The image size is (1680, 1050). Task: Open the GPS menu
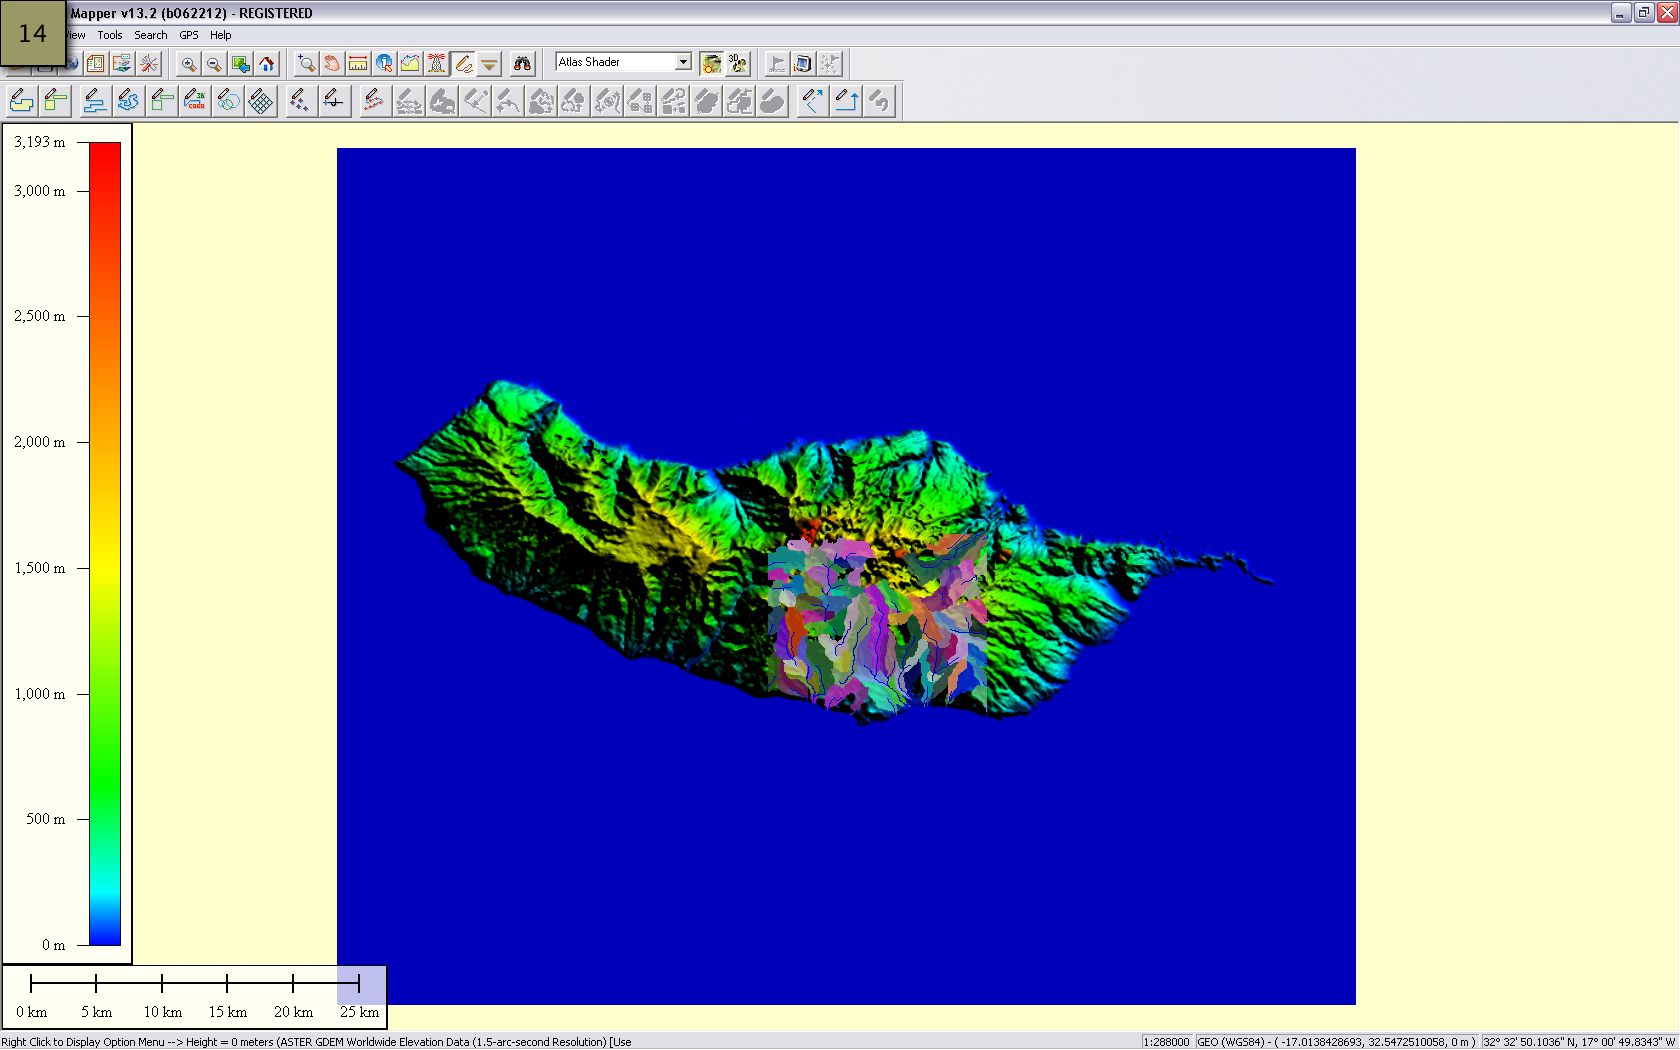(x=189, y=35)
